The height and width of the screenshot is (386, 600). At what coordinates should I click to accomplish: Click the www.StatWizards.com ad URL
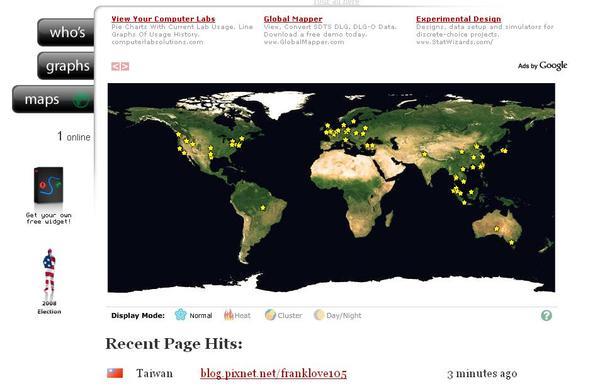(x=455, y=42)
